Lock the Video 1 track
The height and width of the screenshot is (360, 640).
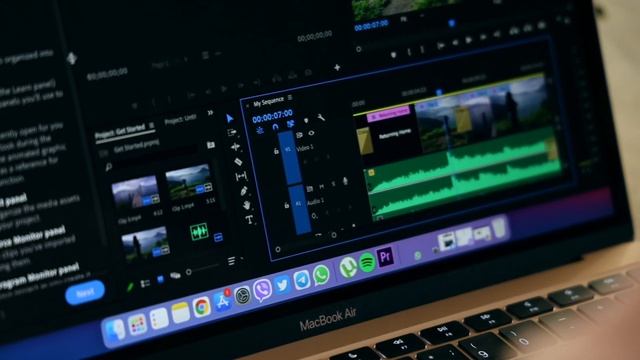[x=276, y=151]
